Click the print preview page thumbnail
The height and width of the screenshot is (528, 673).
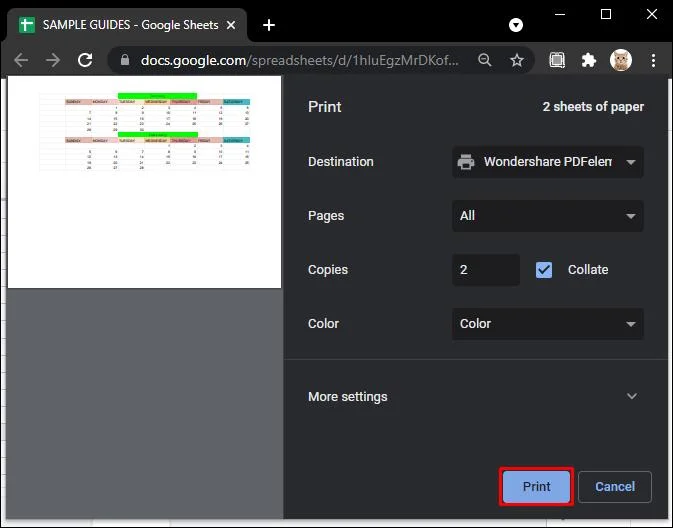coord(145,182)
